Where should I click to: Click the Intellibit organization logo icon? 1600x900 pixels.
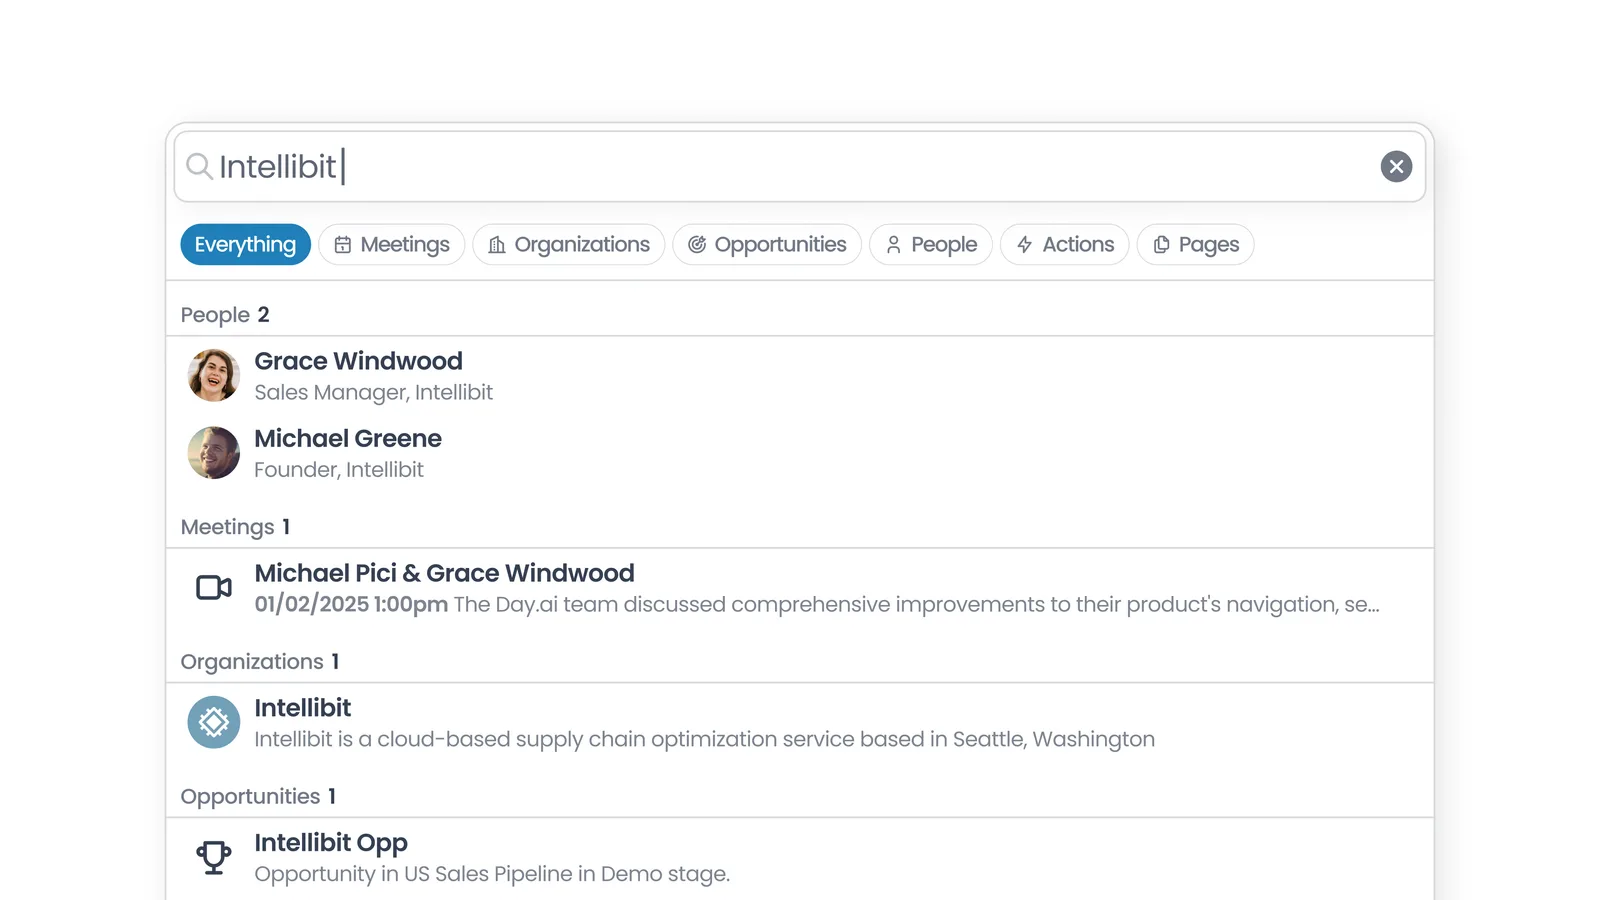[x=214, y=722]
